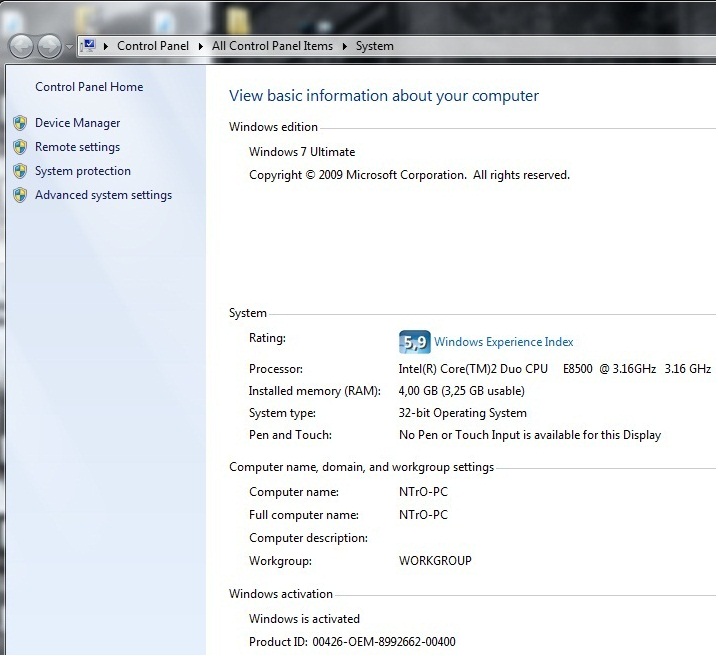
Task: Click the Product ID 00426-OEM-8992662-00400
Action: click(352, 642)
